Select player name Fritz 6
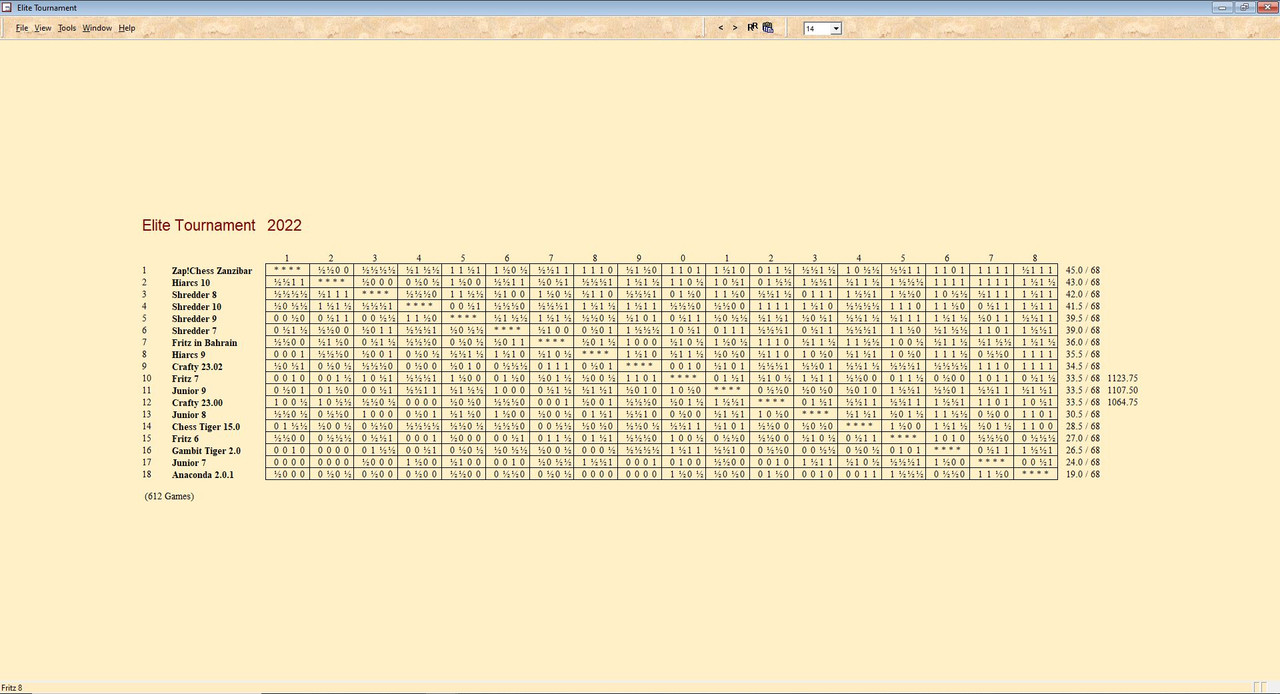The image size is (1280, 694). click(185, 439)
